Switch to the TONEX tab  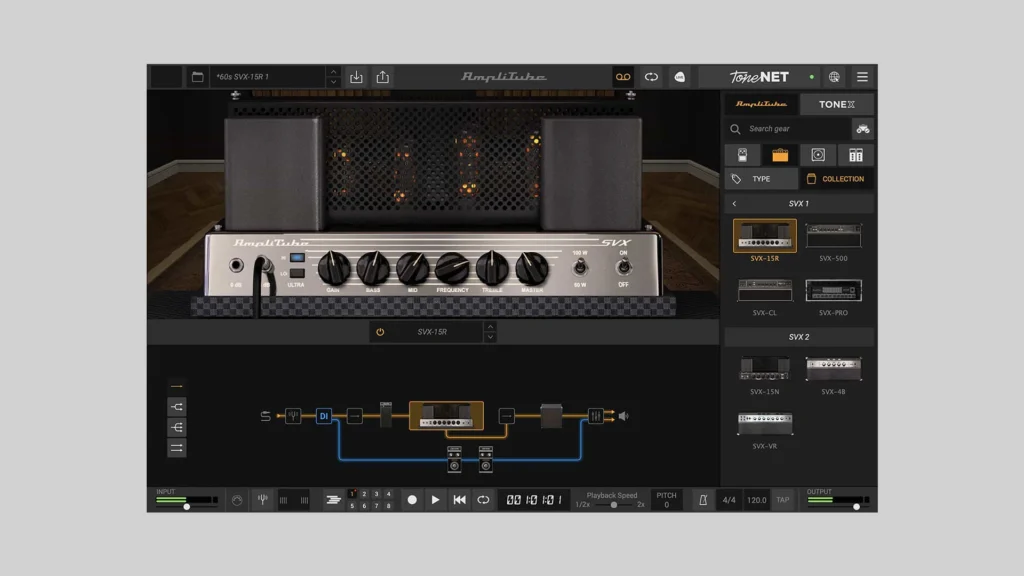pos(838,104)
